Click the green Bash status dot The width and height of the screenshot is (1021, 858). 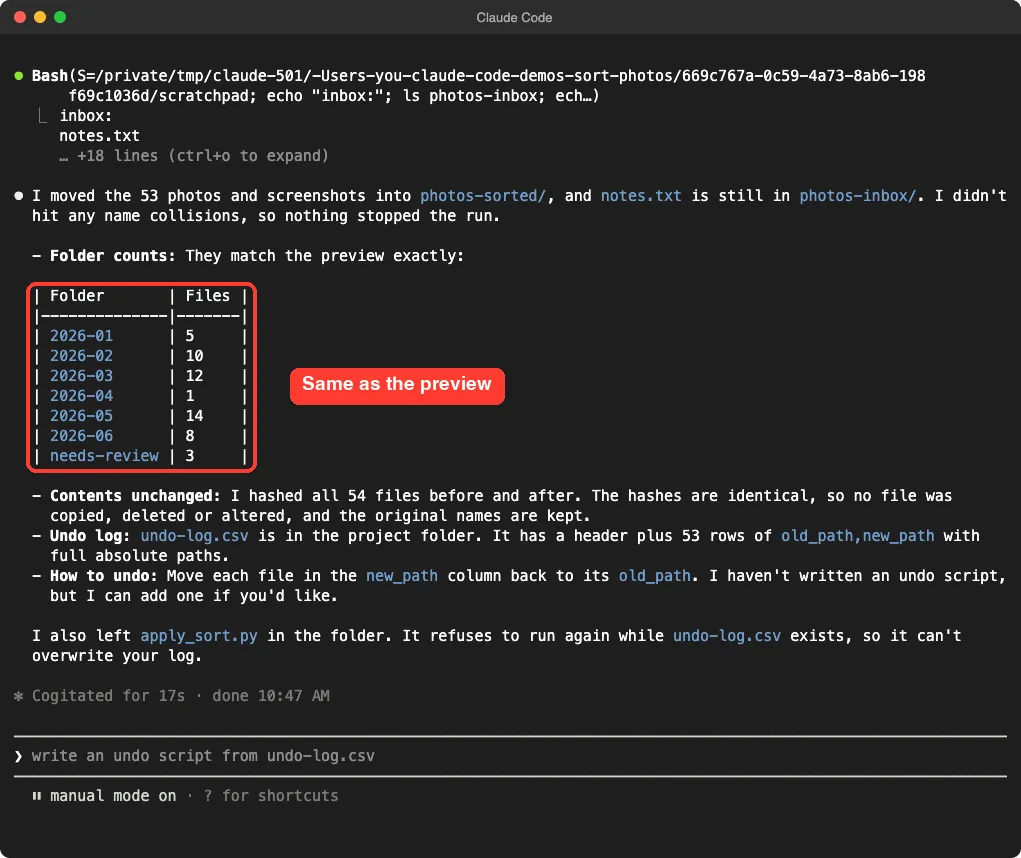point(19,76)
